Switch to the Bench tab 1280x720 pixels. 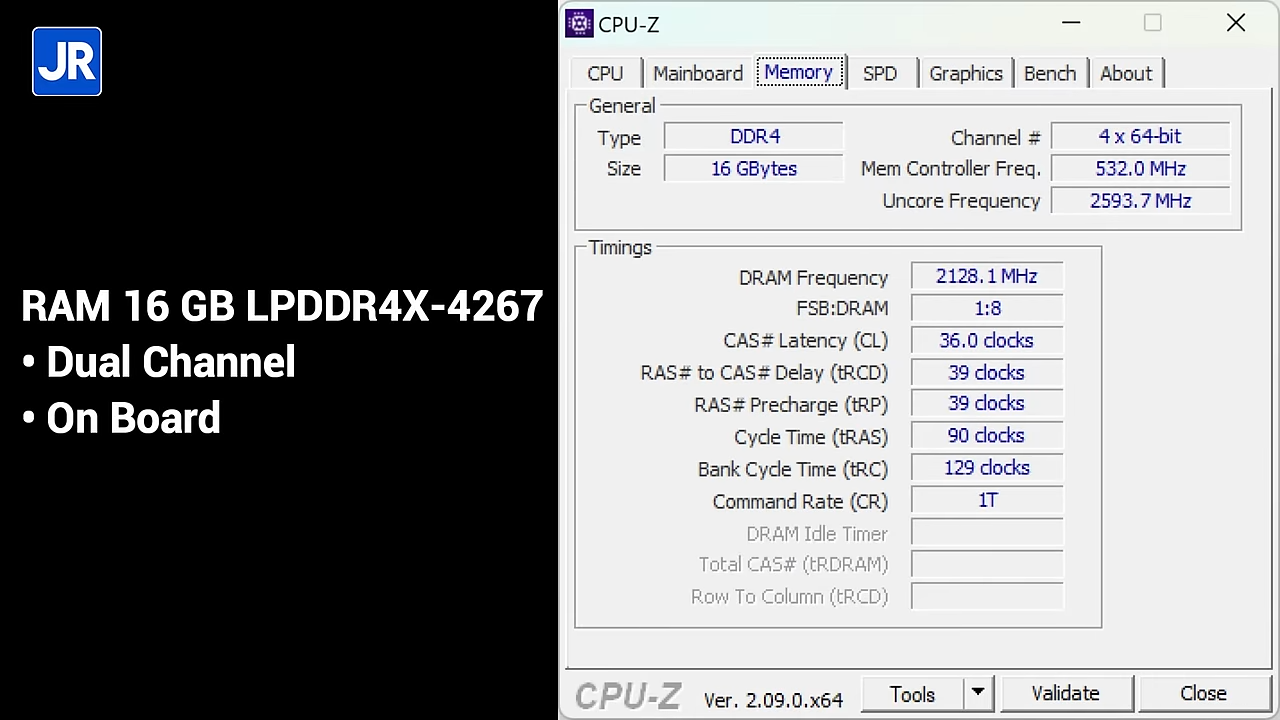[x=1050, y=74]
